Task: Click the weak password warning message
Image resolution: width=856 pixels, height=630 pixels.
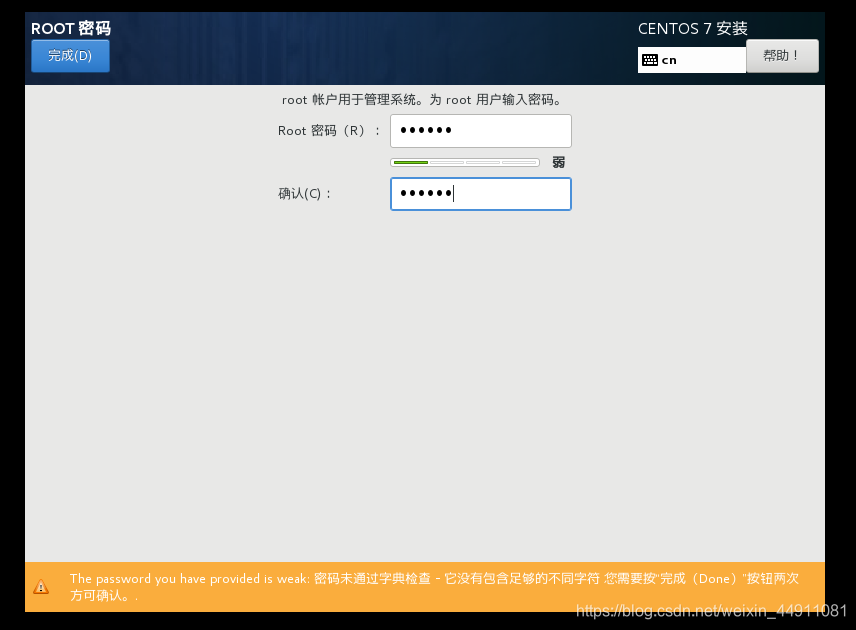Action: click(x=434, y=587)
